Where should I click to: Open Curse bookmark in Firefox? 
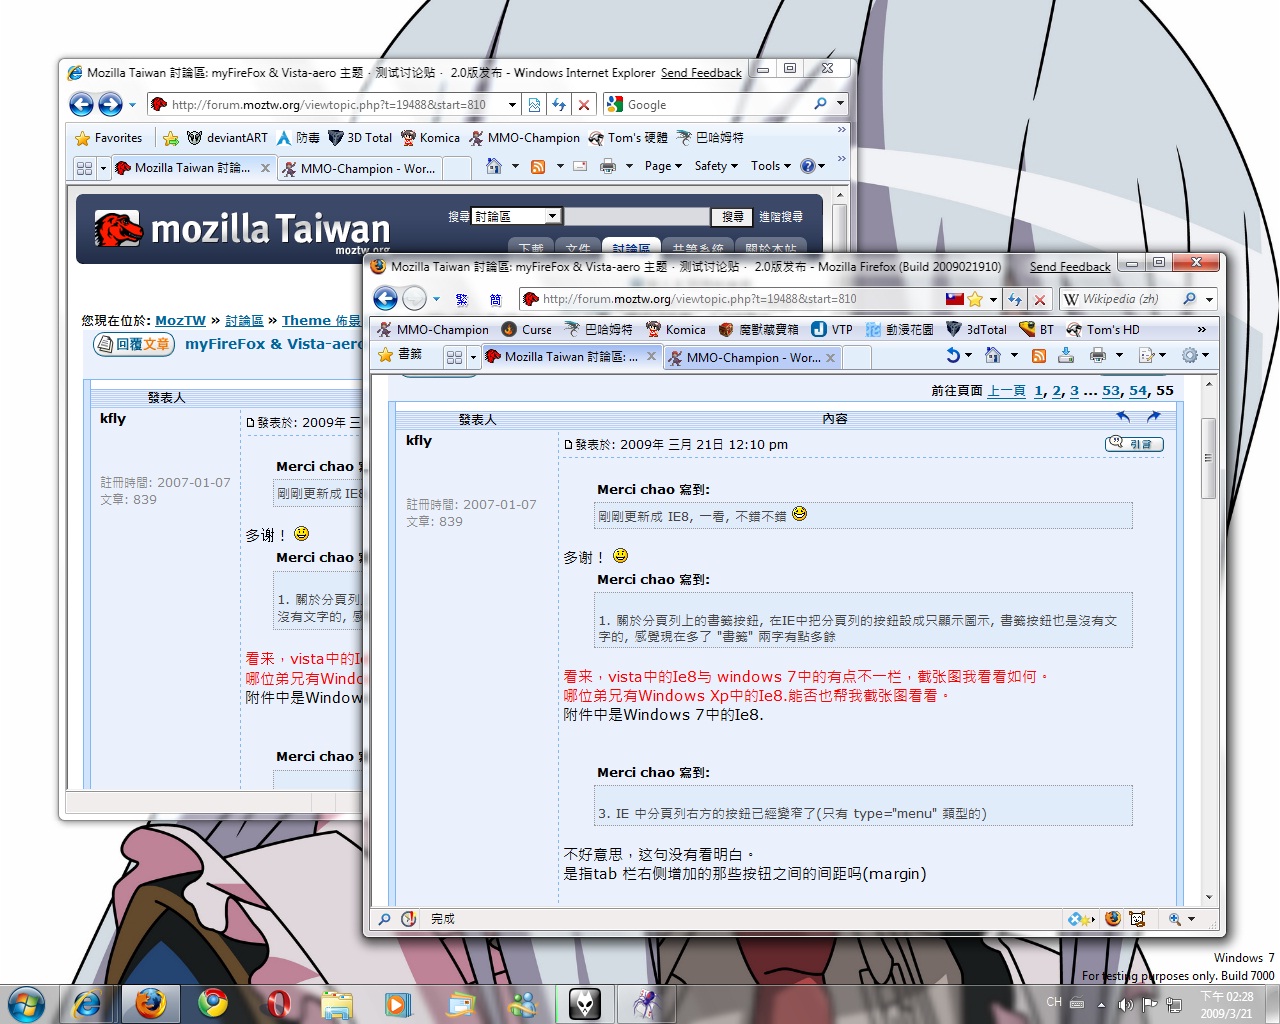(x=527, y=329)
